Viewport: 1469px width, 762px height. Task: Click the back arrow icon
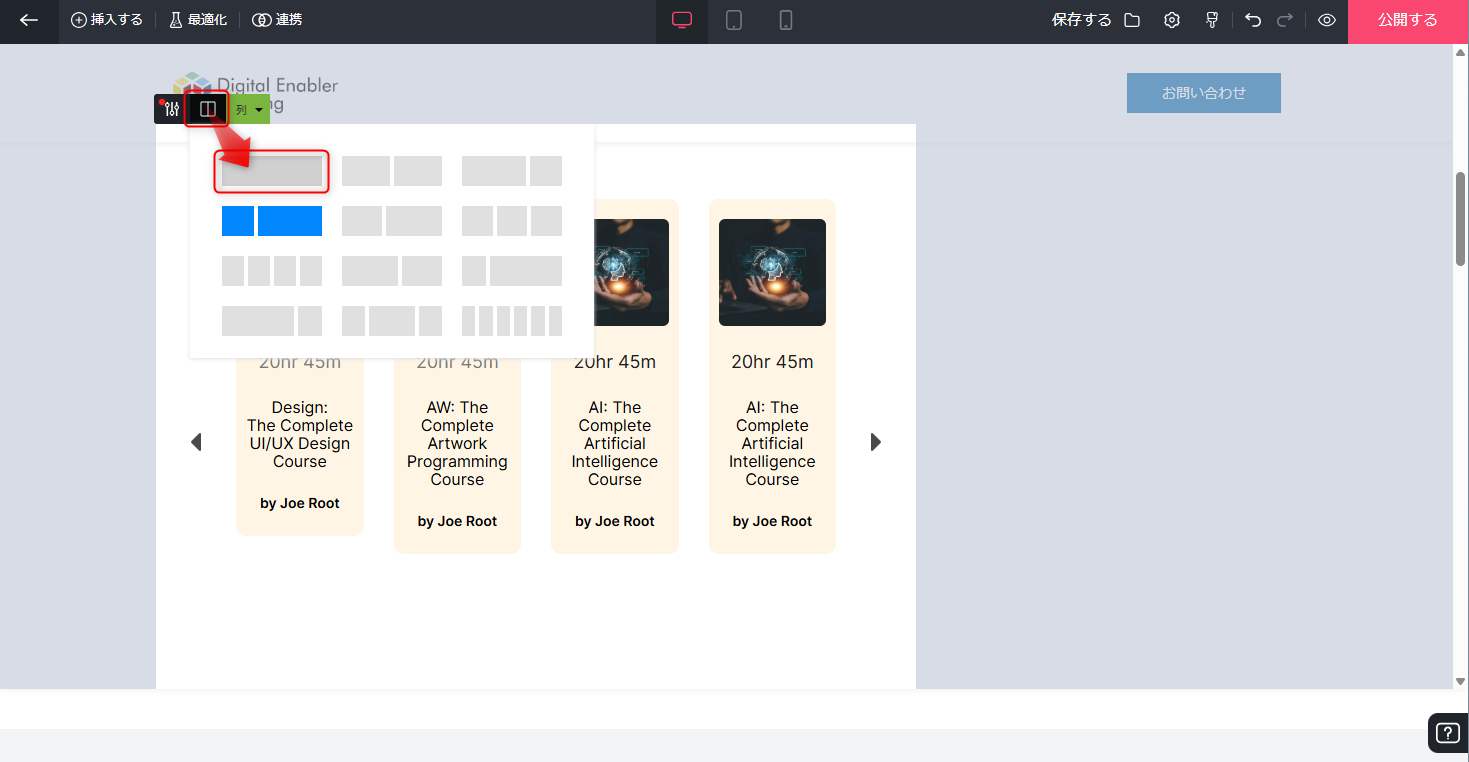click(x=29, y=21)
